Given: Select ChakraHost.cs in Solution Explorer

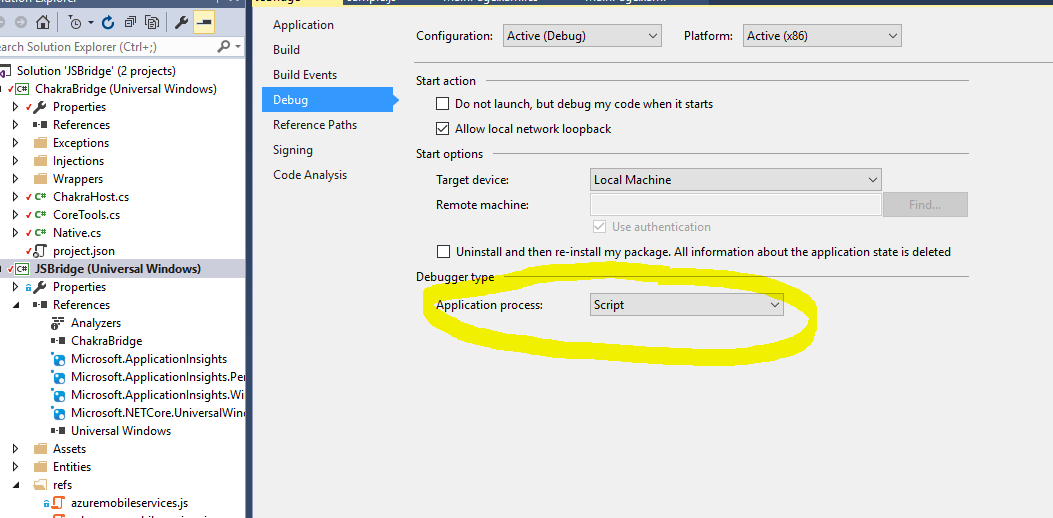Looking at the screenshot, I should 91,197.
